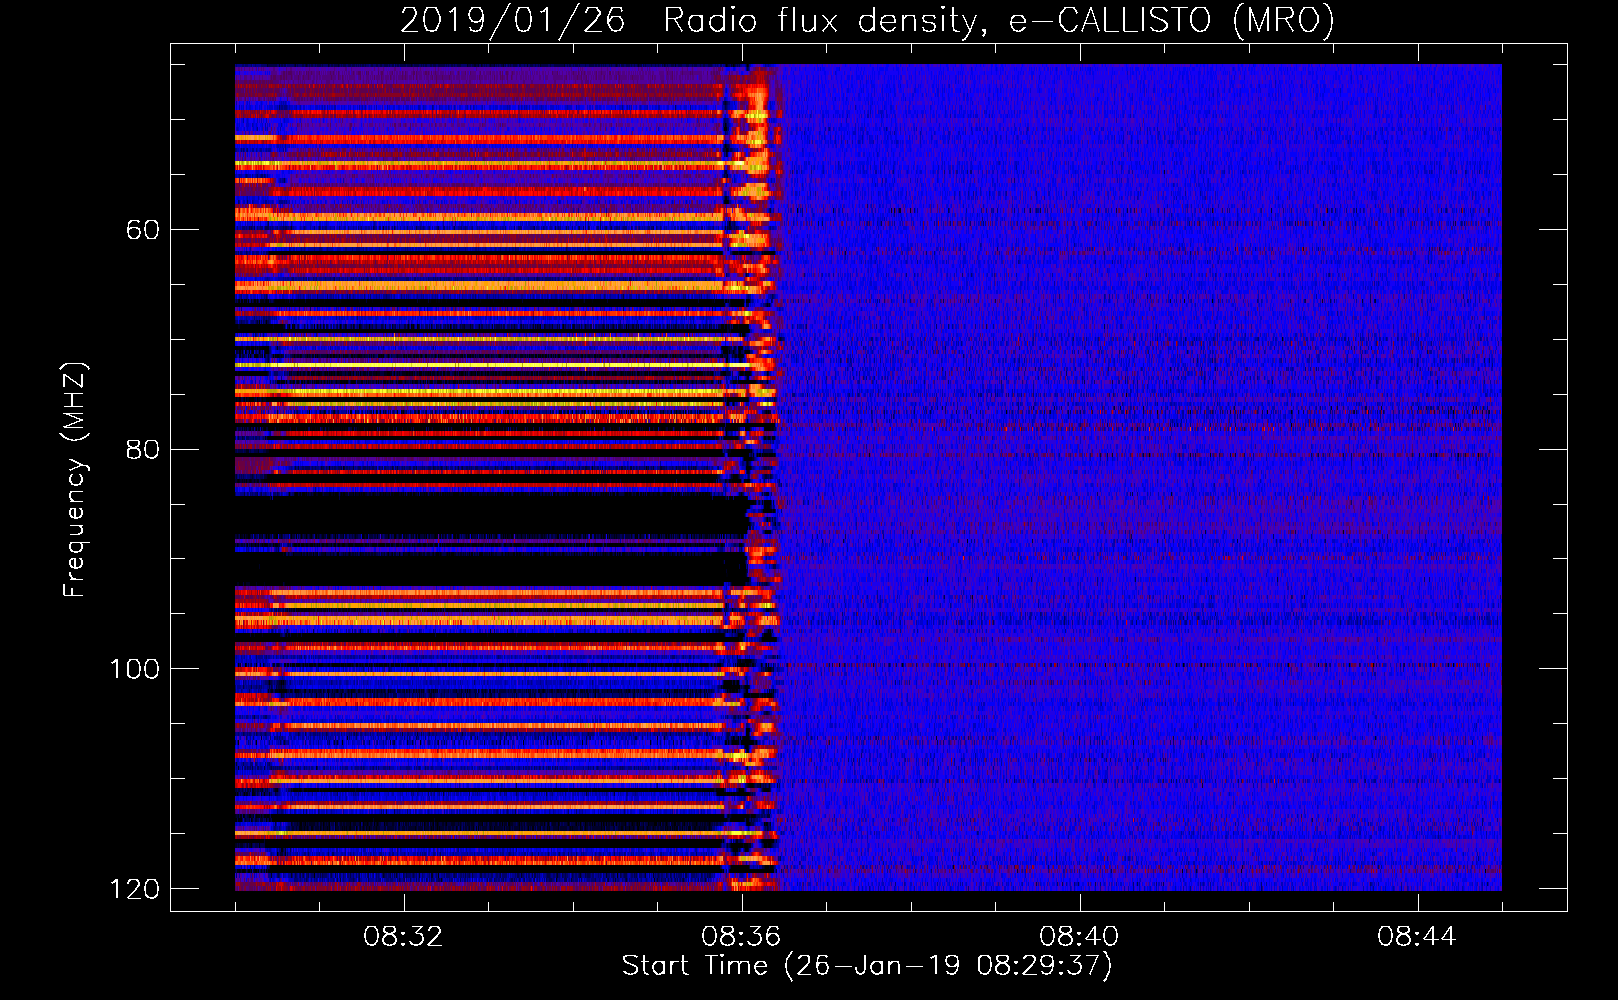Select the 60 frequency tick label

tap(143, 230)
